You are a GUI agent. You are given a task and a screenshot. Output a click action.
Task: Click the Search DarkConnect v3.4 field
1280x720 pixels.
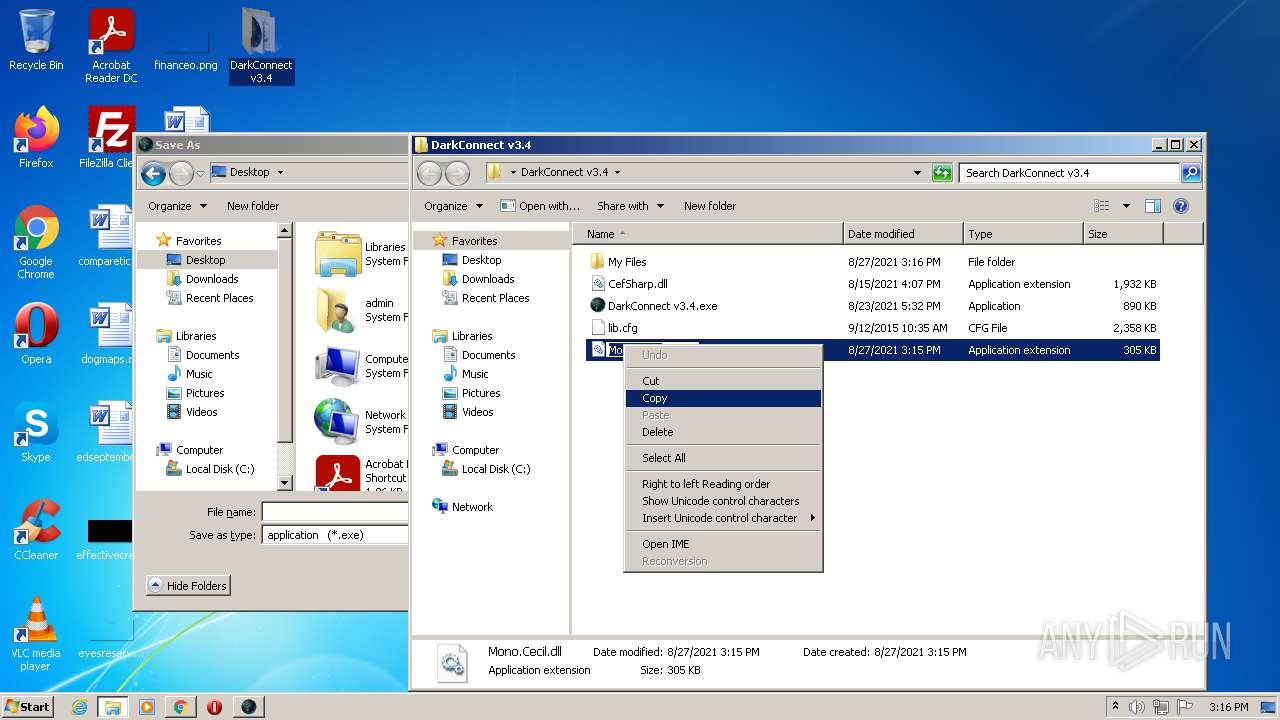click(1069, 173)
